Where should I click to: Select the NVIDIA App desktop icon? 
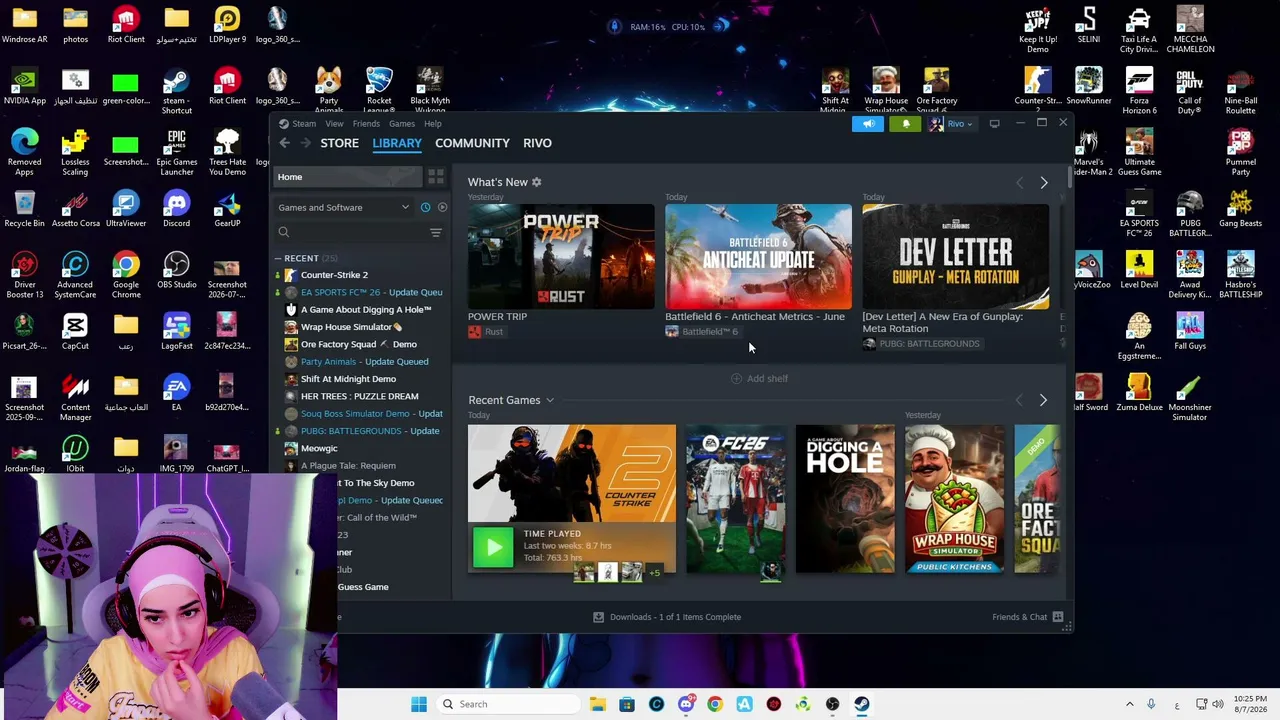[25, 87]
